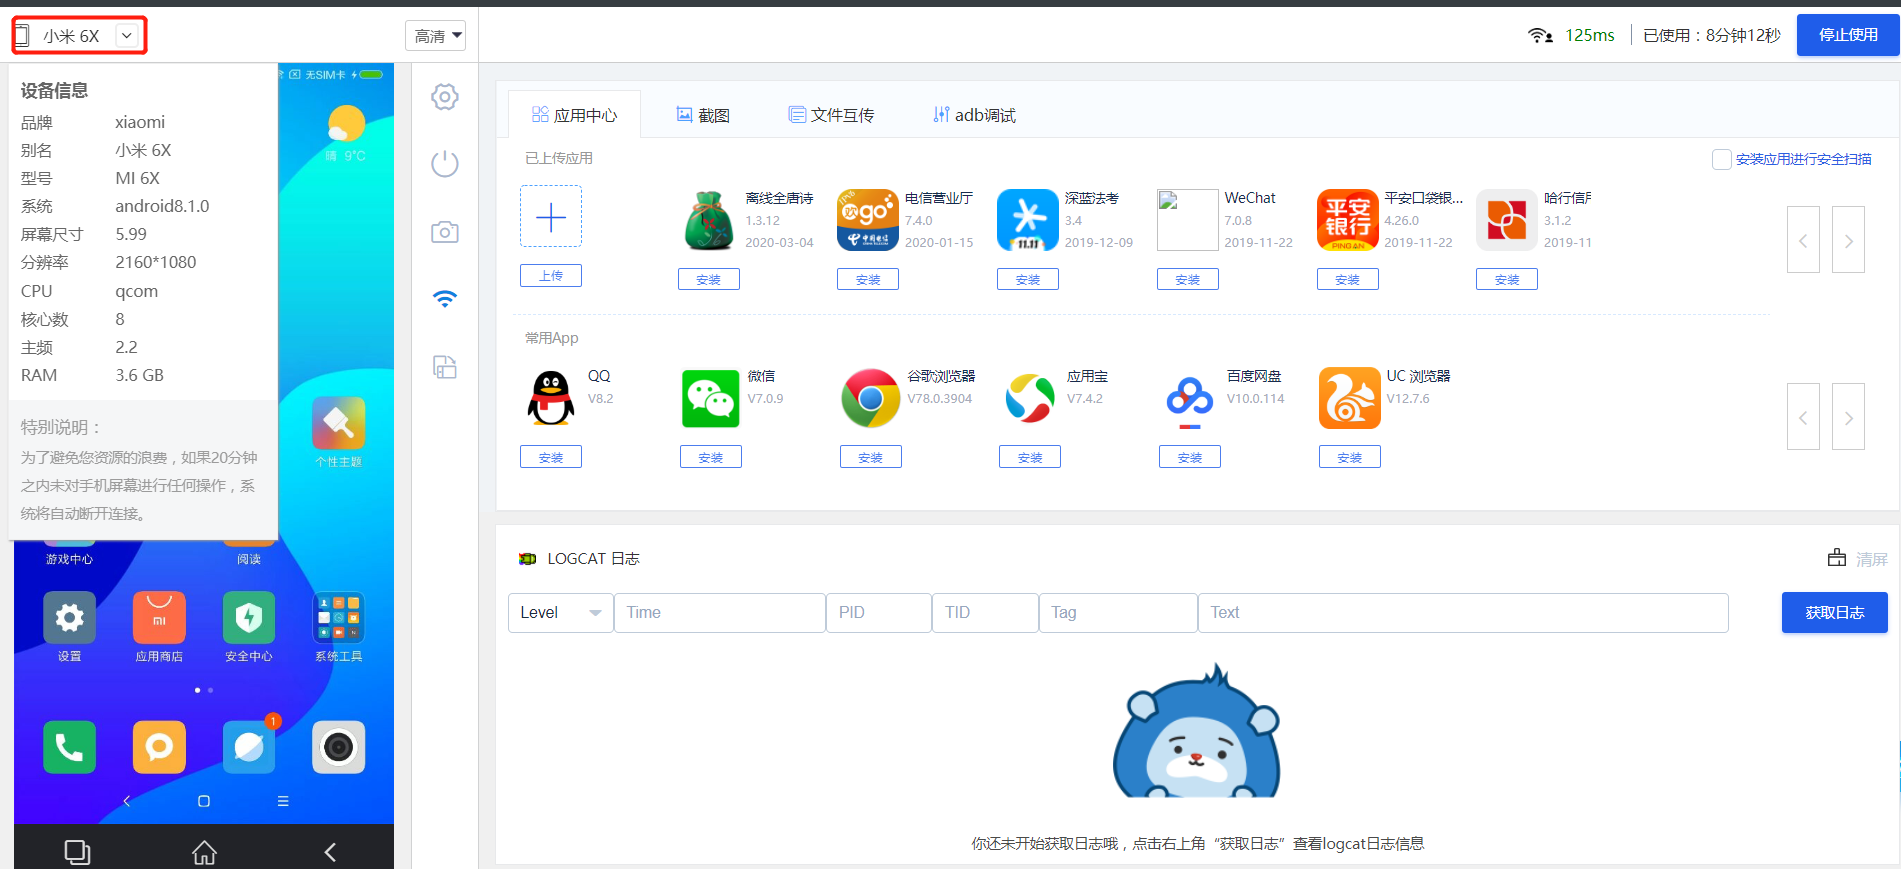Select the 电信营业厅 app icon

pos(868,220)
